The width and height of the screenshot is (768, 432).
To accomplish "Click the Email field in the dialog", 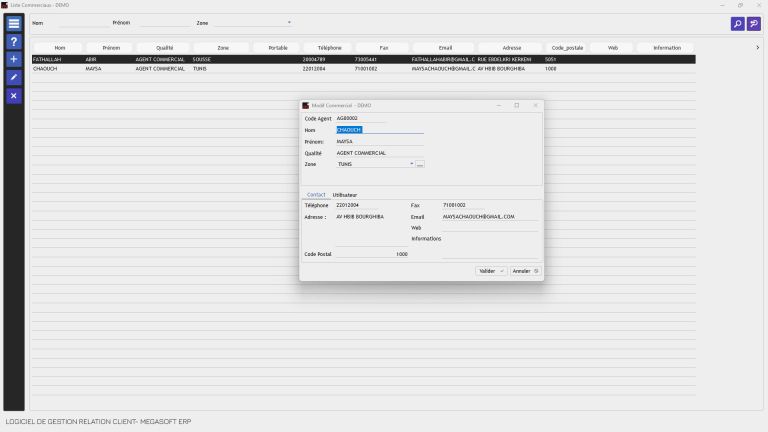I will 490,216.
